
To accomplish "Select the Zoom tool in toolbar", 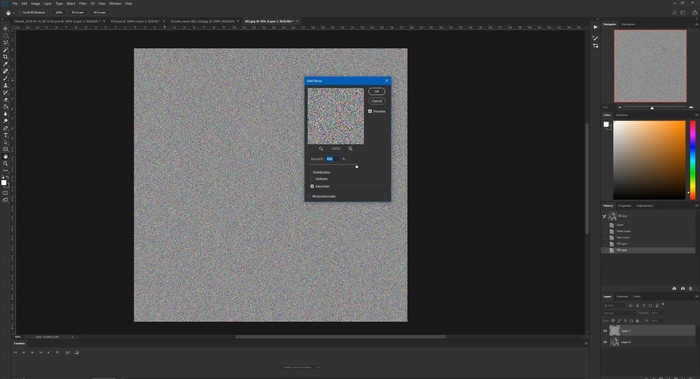I will tap(5, 164).
